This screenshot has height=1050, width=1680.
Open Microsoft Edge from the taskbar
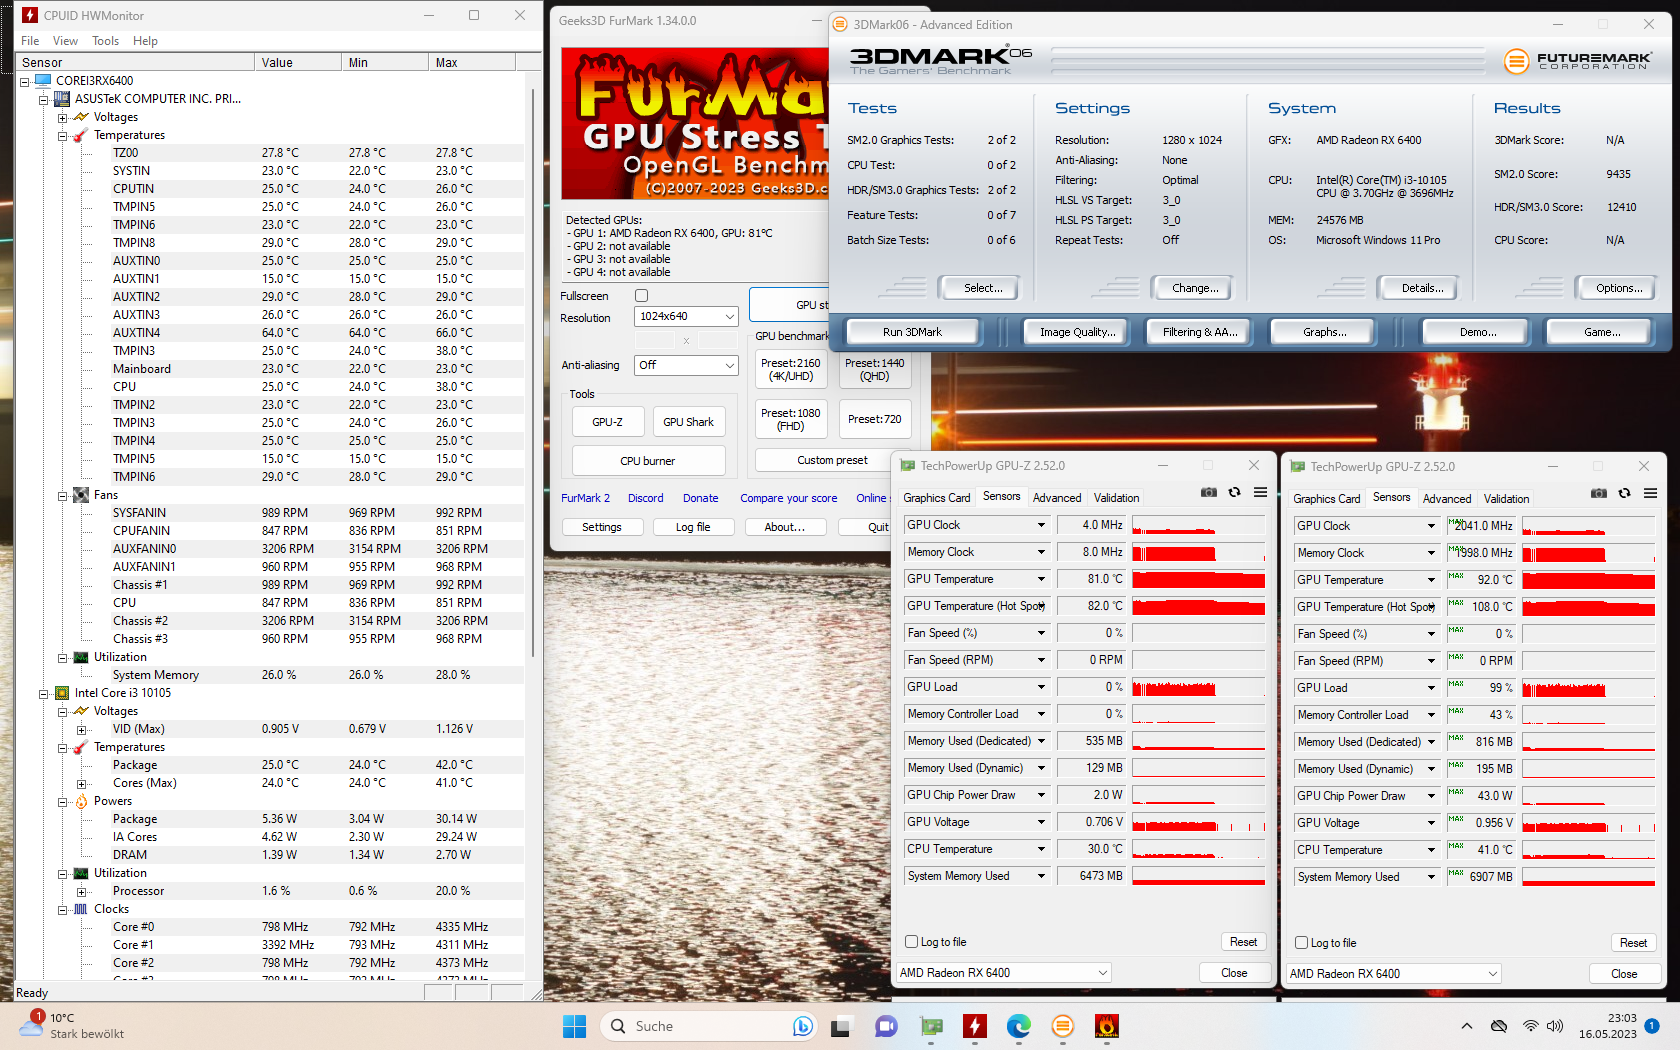1019,1026
